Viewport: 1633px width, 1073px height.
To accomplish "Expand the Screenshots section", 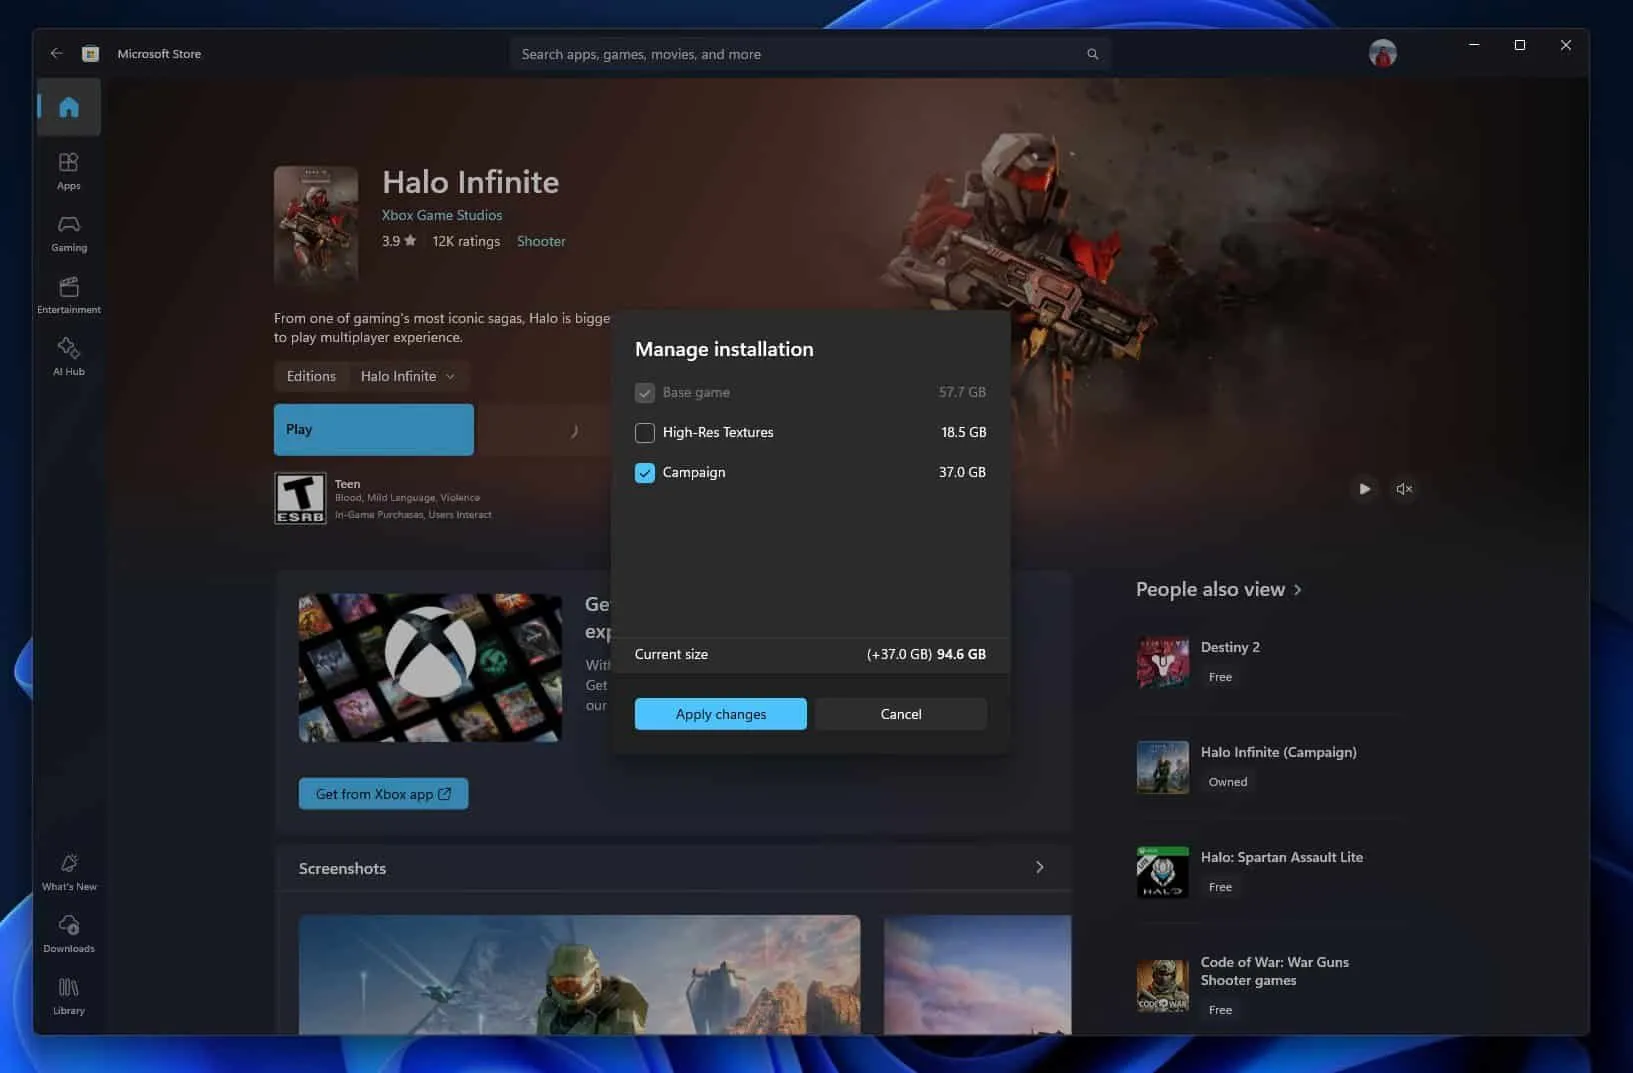I will tap(1040, 867).
